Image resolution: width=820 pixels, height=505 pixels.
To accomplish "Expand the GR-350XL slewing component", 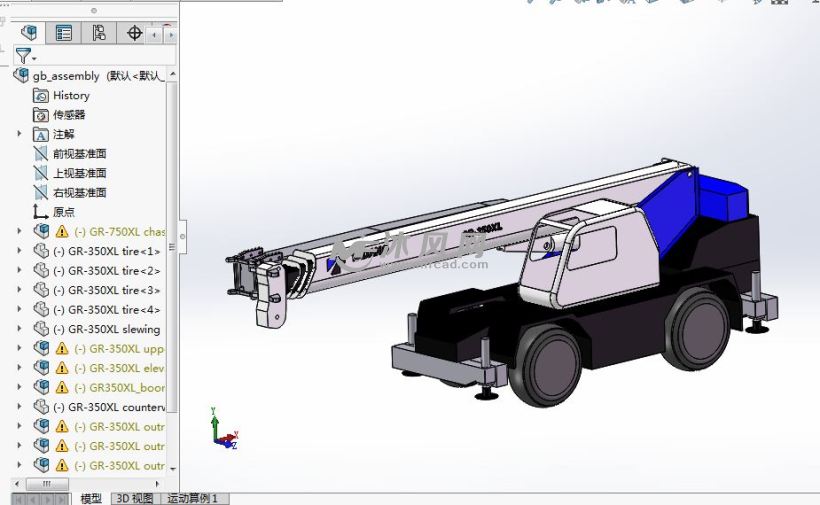I will point(19,329).
